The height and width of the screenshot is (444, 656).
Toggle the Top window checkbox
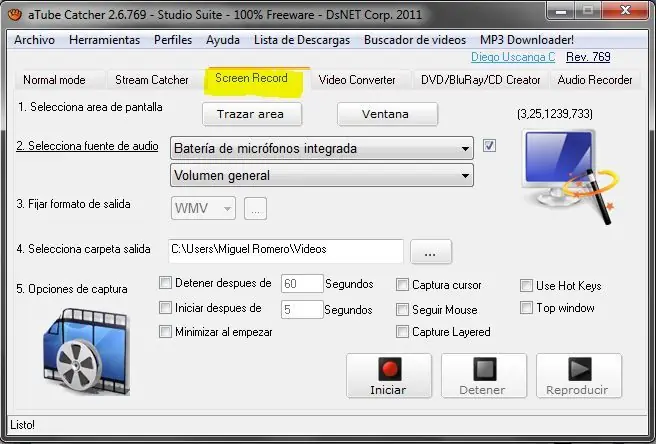click(x=526, y=308)
